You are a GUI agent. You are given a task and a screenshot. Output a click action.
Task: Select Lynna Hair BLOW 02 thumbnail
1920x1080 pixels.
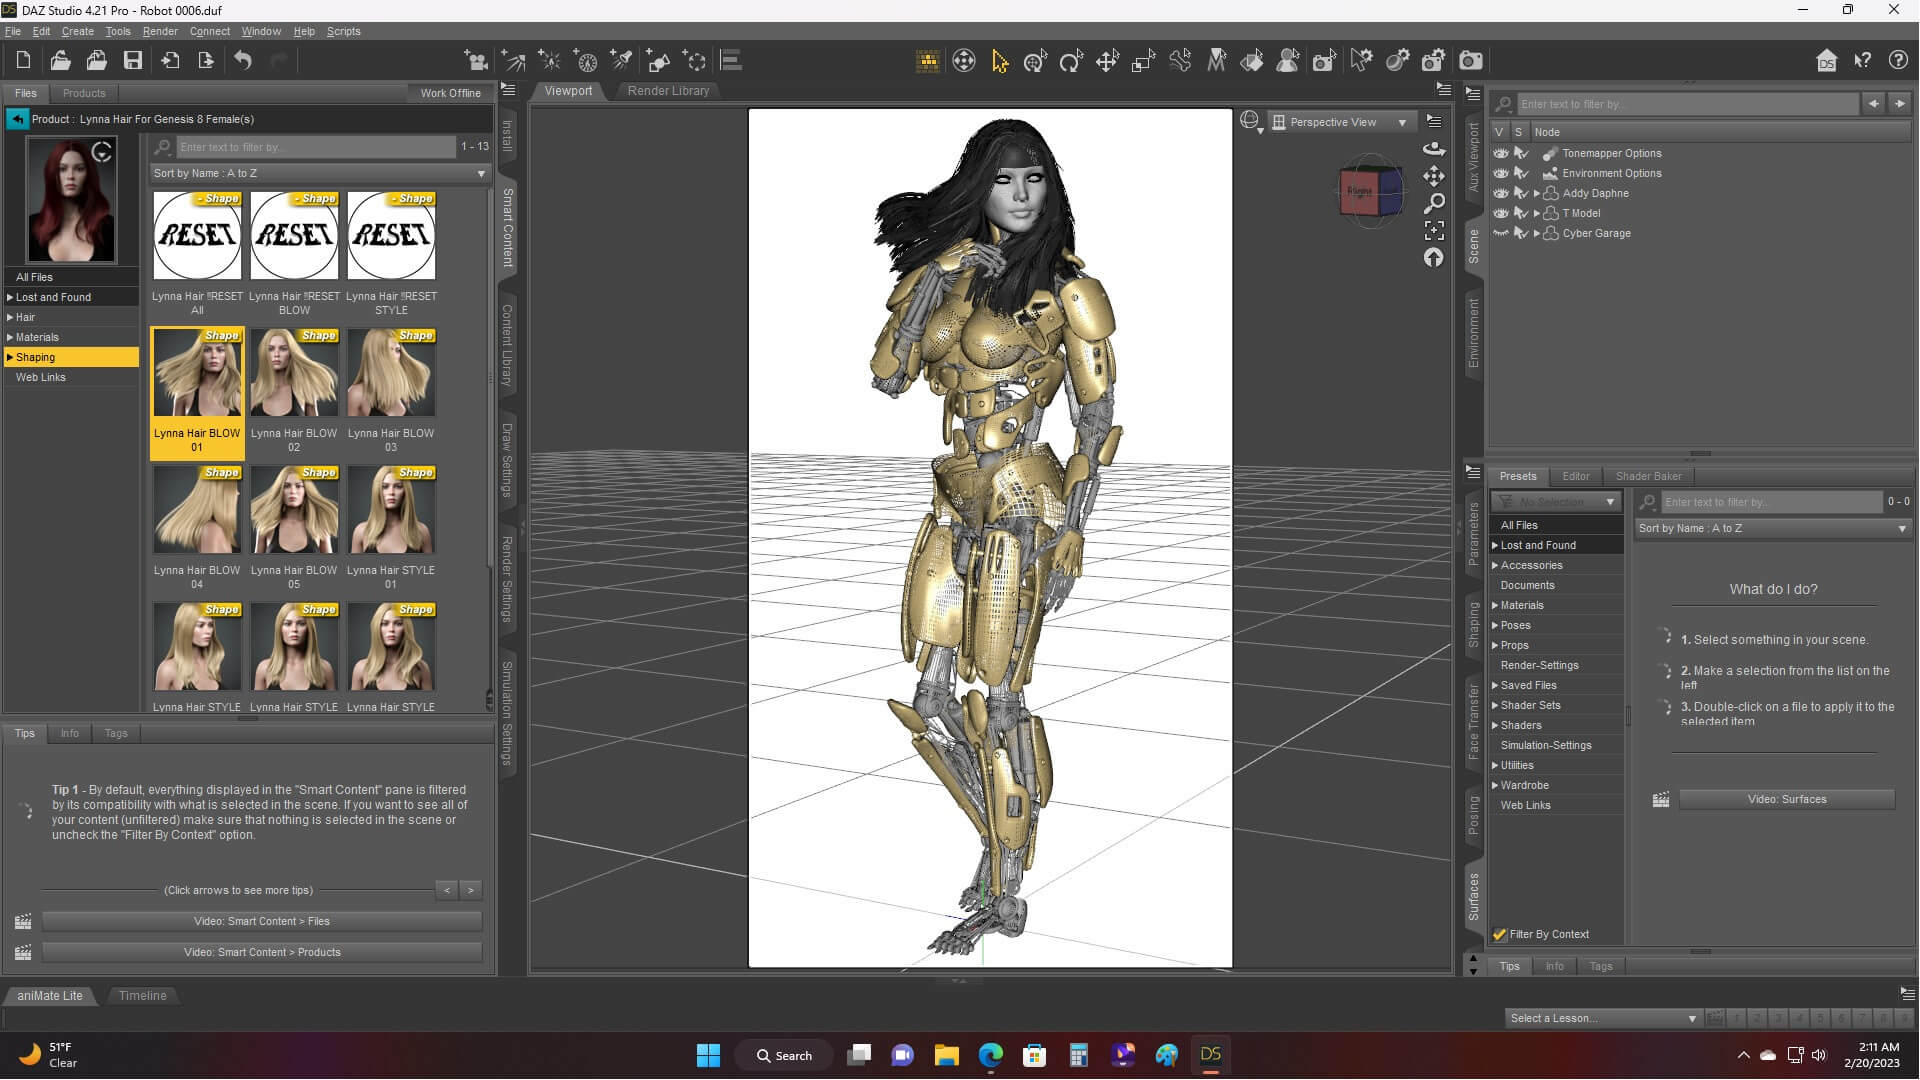click(x=294, y=372)
